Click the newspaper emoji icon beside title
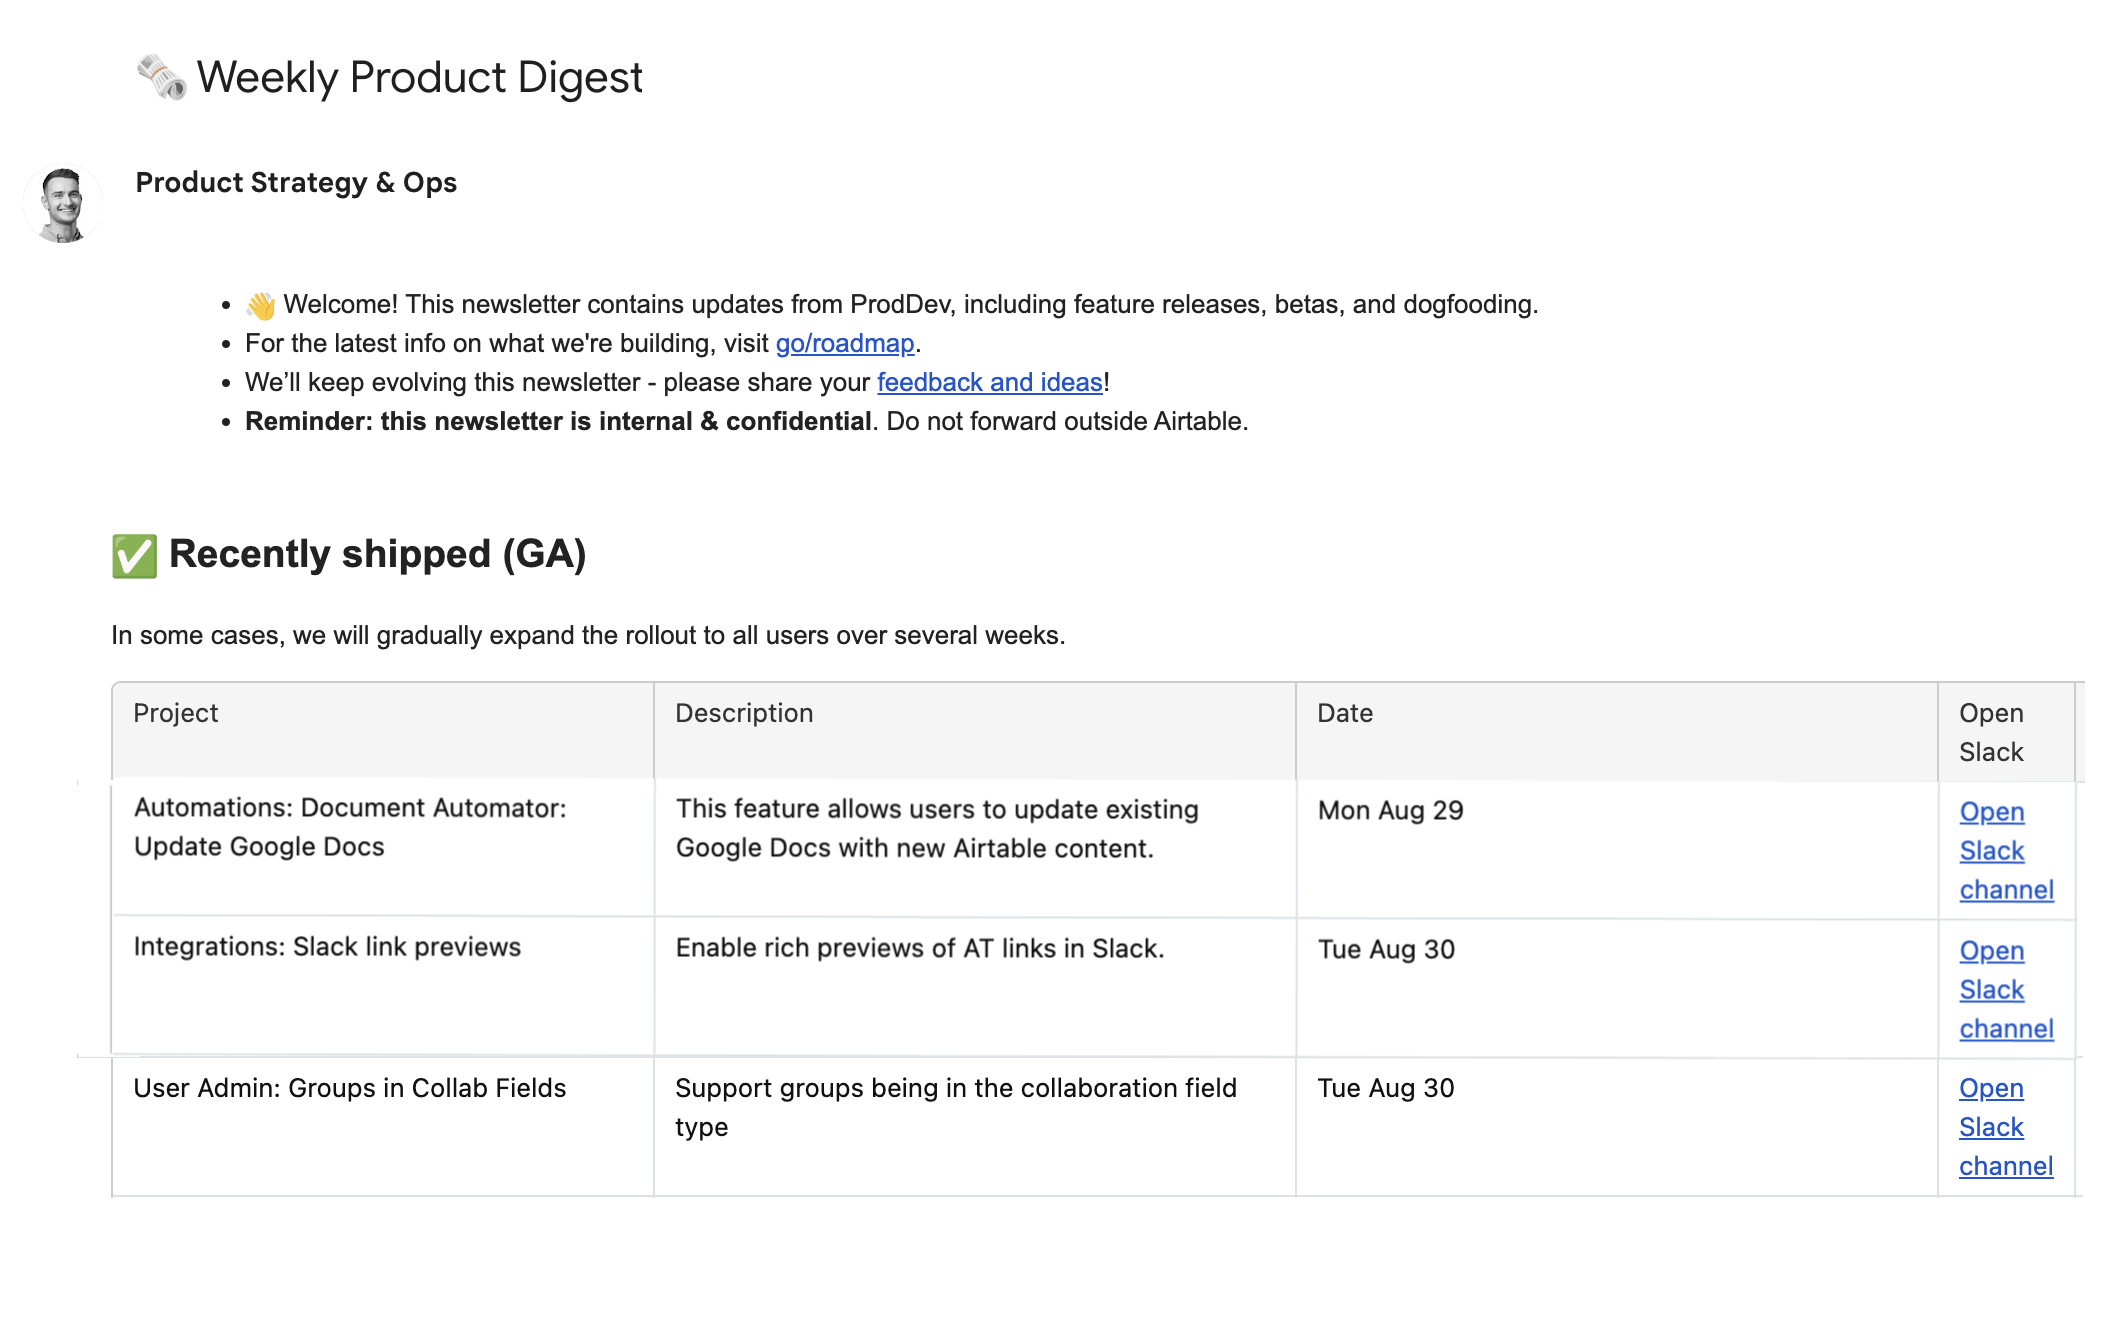 [161, 77]
